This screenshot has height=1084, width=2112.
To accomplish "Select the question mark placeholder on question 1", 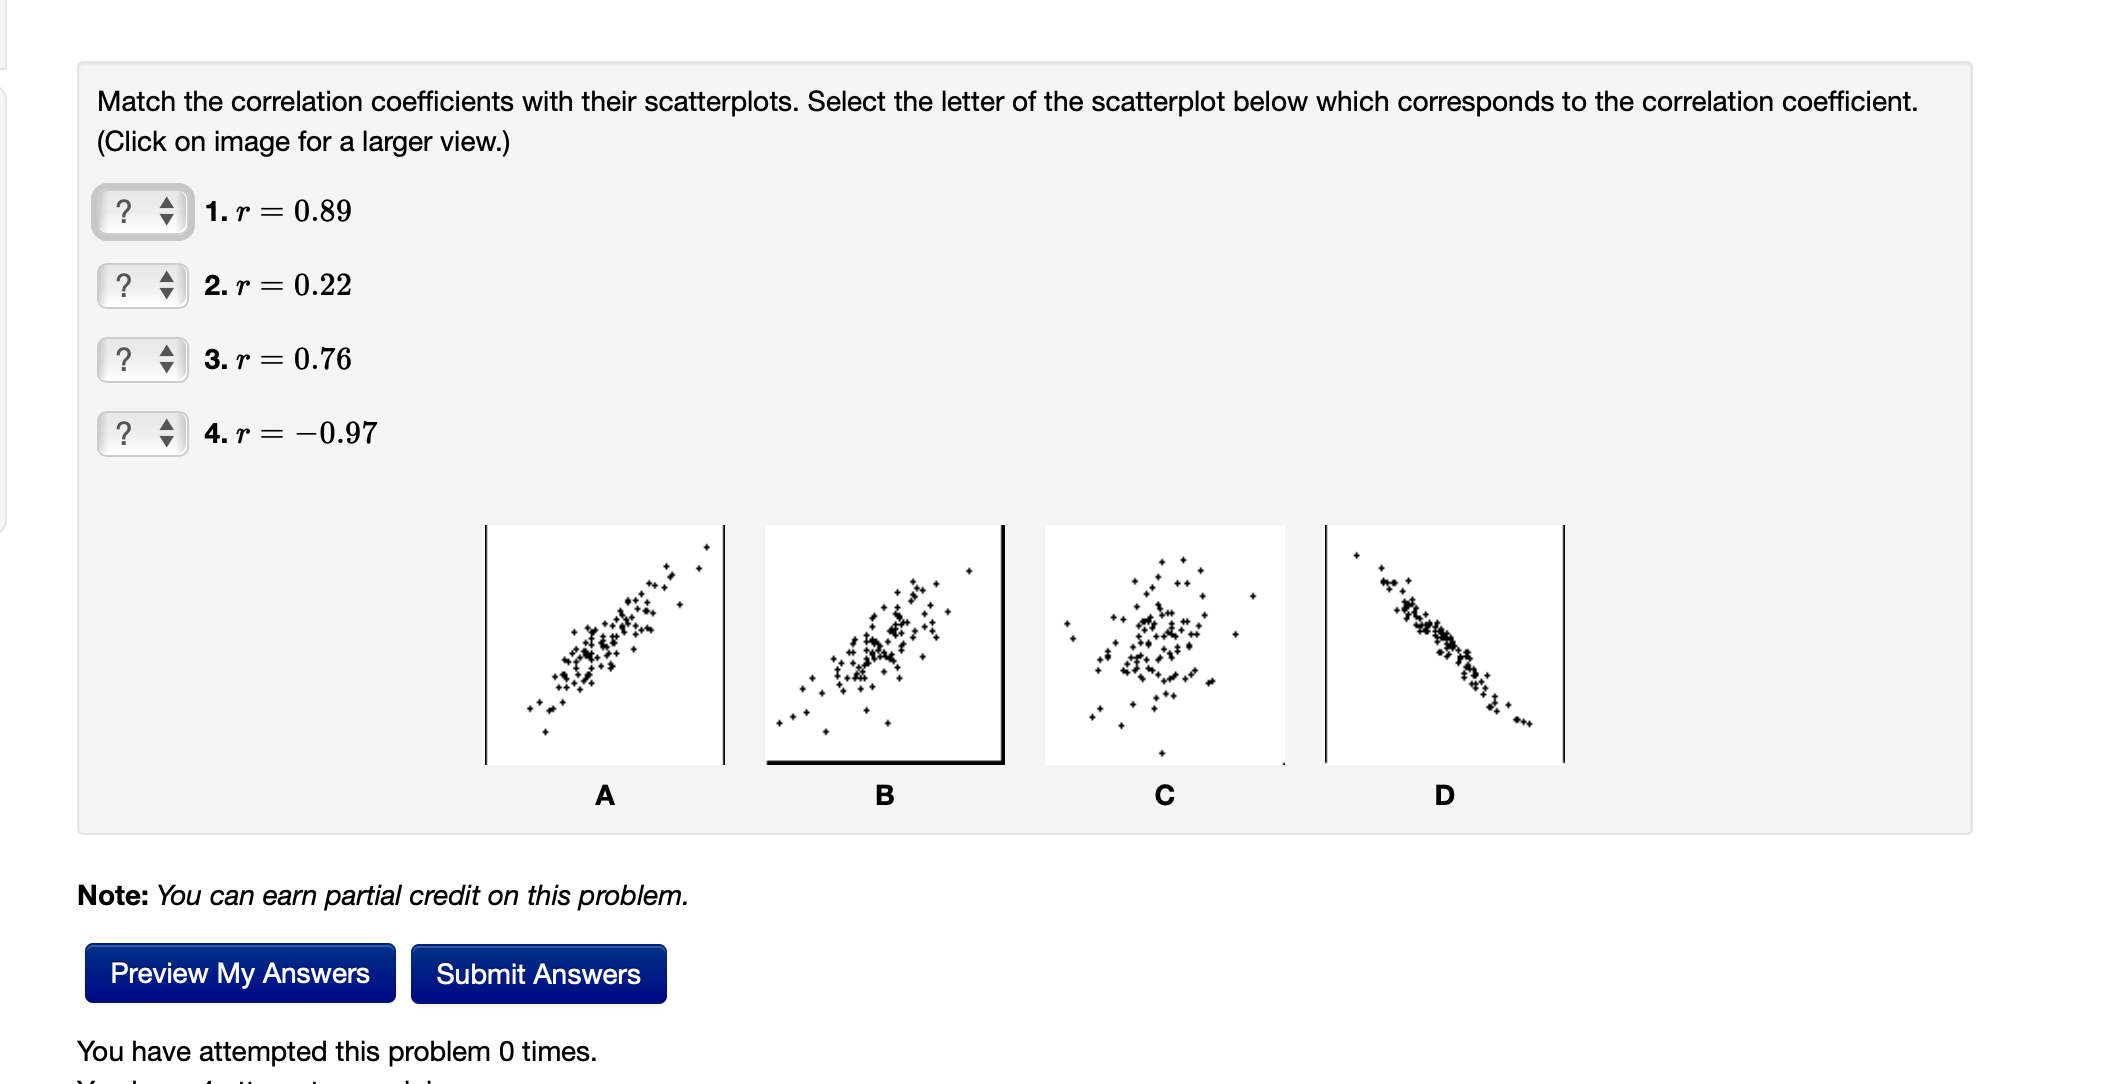I will coord(125,211).
